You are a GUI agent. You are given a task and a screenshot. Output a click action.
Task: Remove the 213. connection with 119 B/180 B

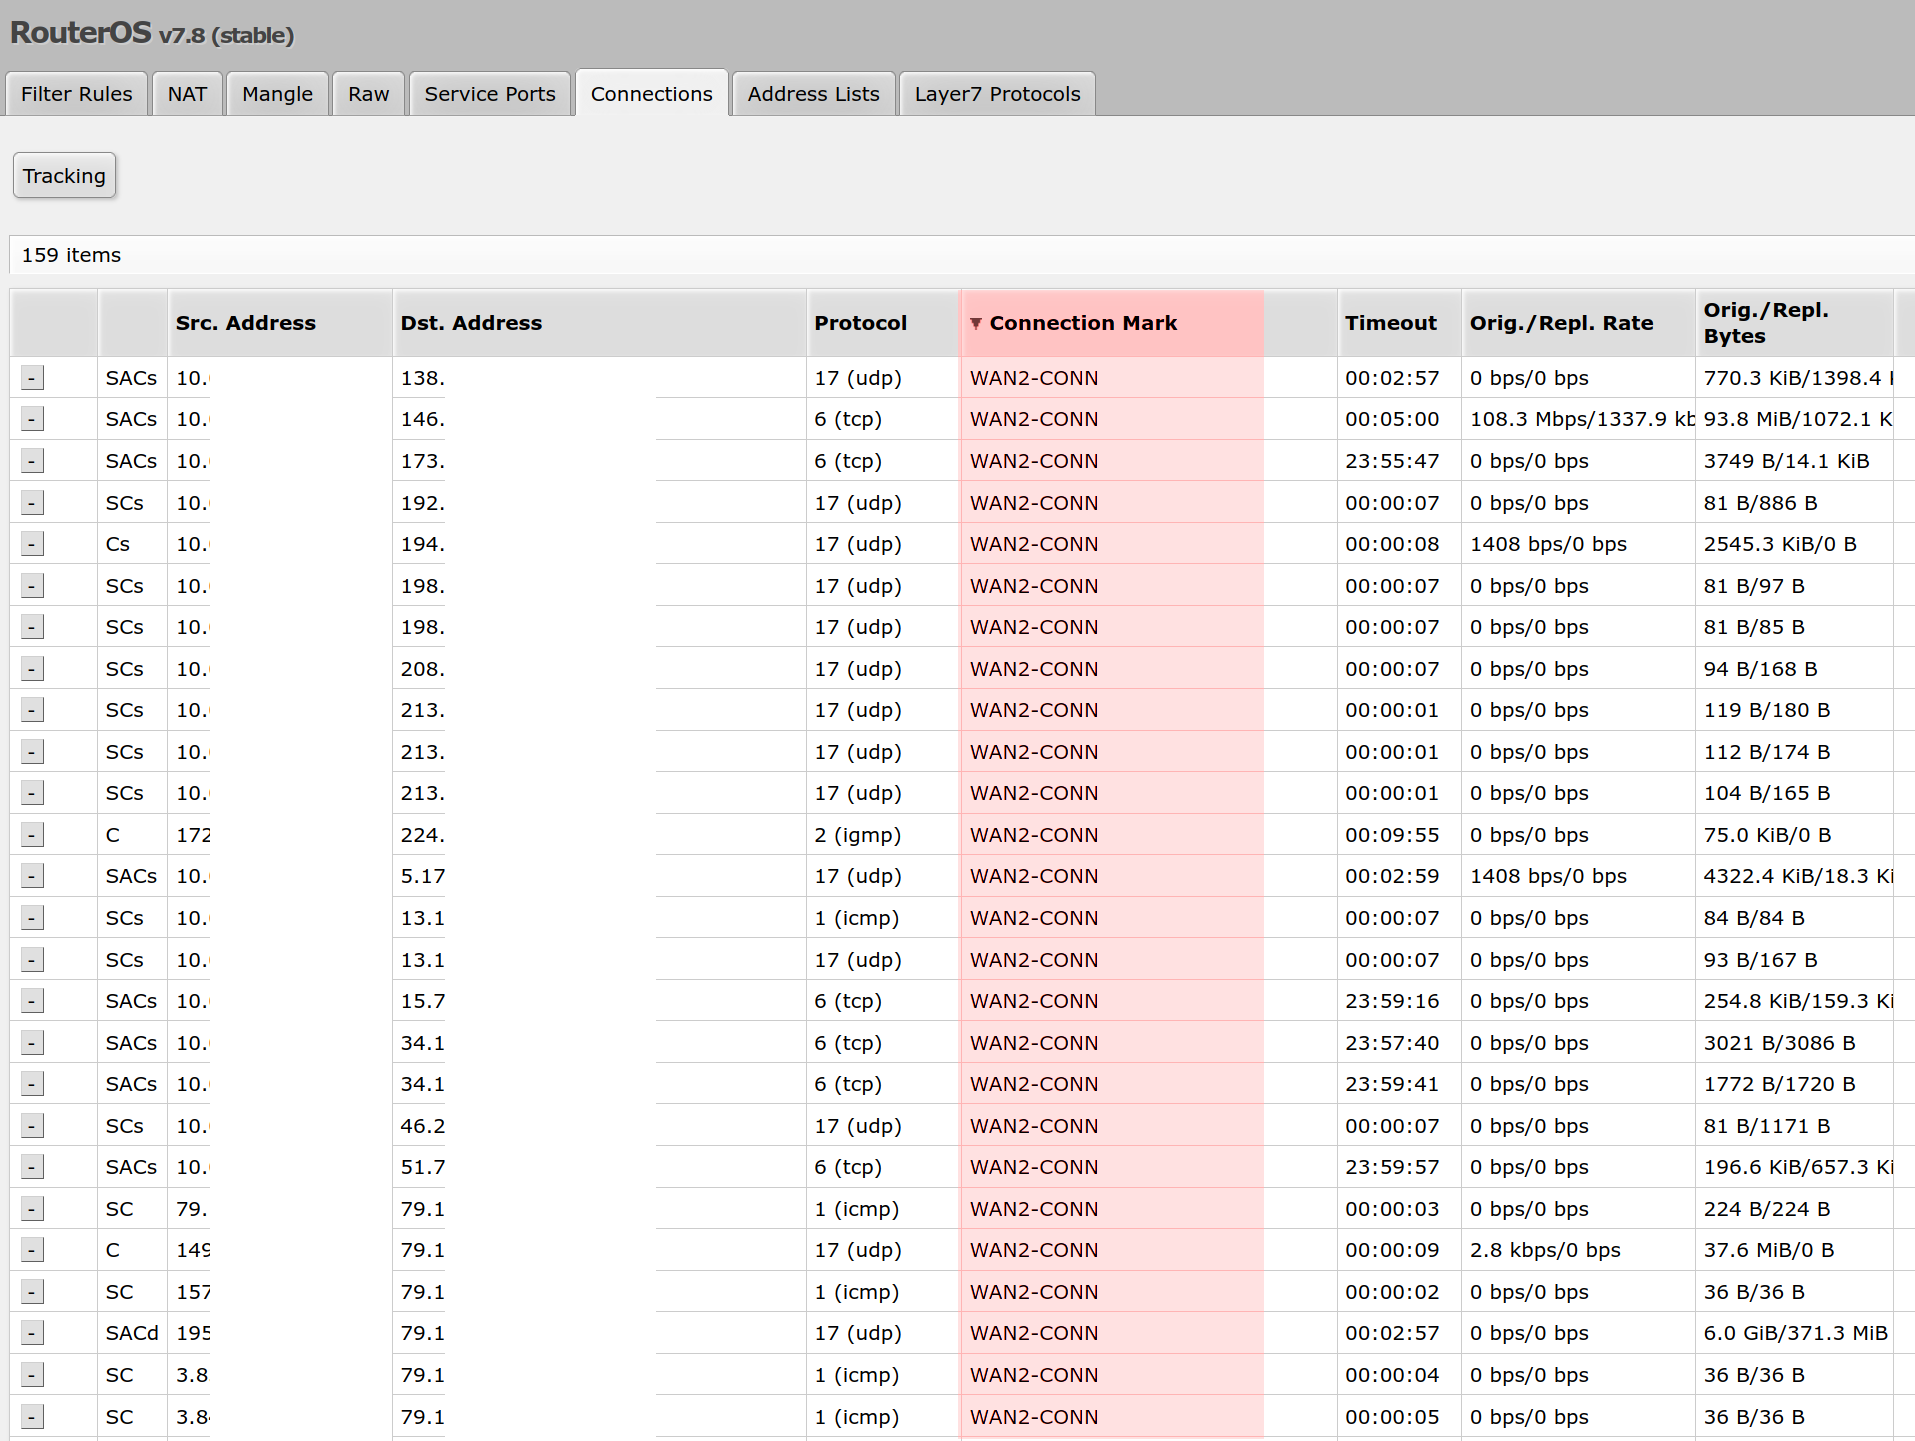32,710
